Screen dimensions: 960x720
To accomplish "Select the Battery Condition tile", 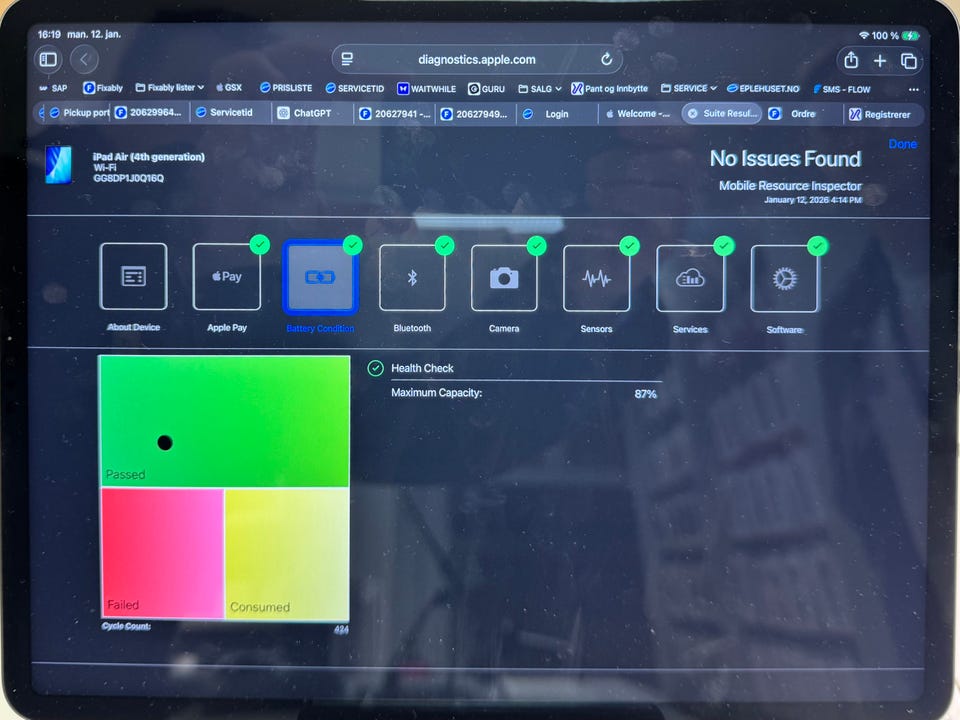I will point(320,277).
